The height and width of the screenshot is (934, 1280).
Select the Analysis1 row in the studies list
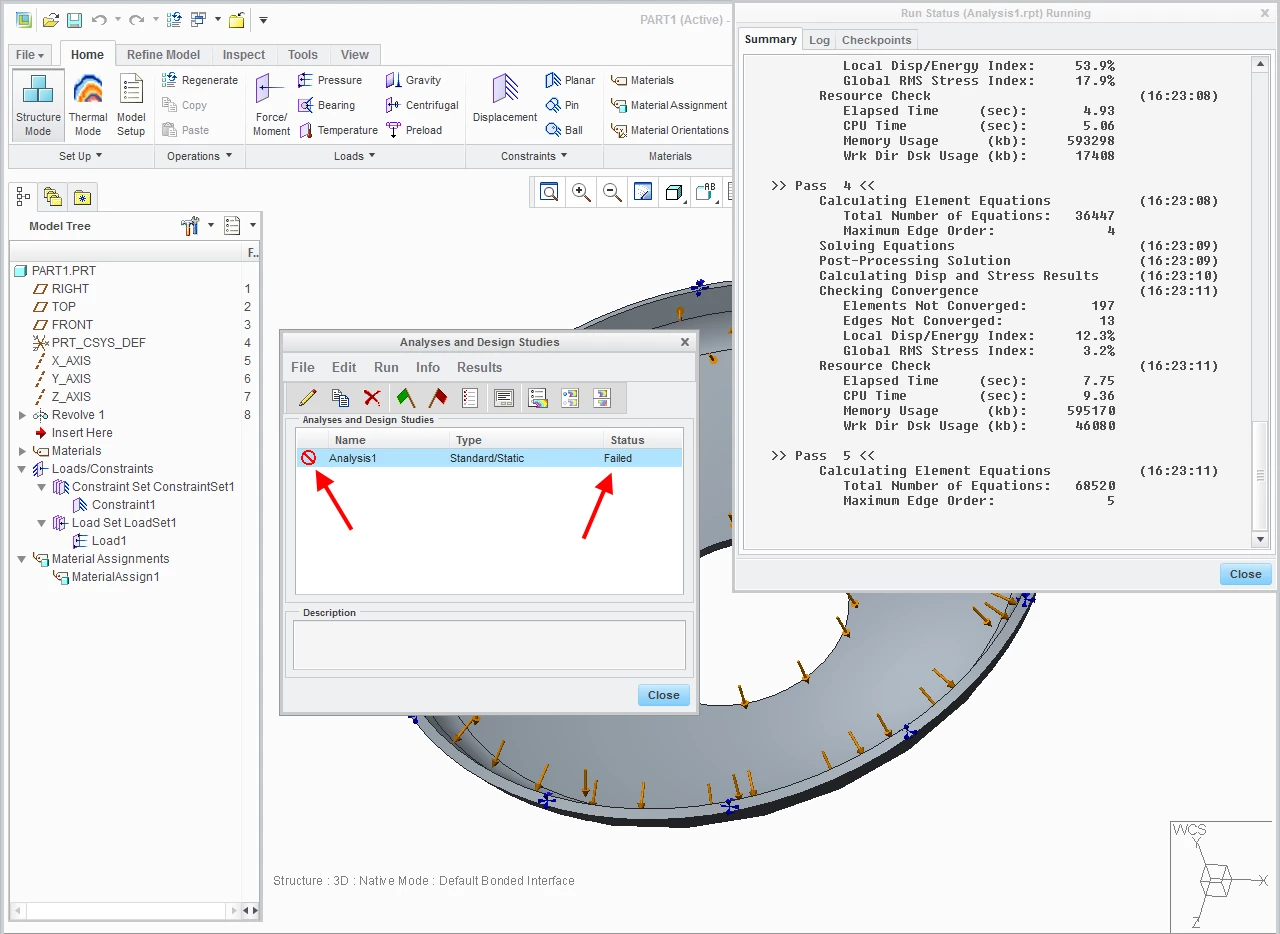(x=490, y=458)
